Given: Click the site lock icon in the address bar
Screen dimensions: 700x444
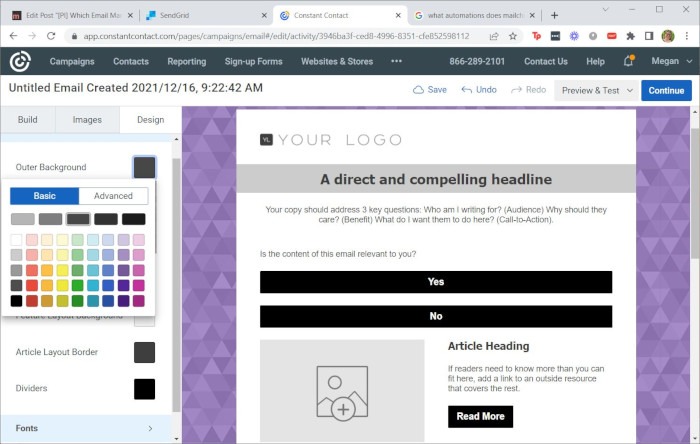Looking at the screenshot, I should tap(74, 36).
